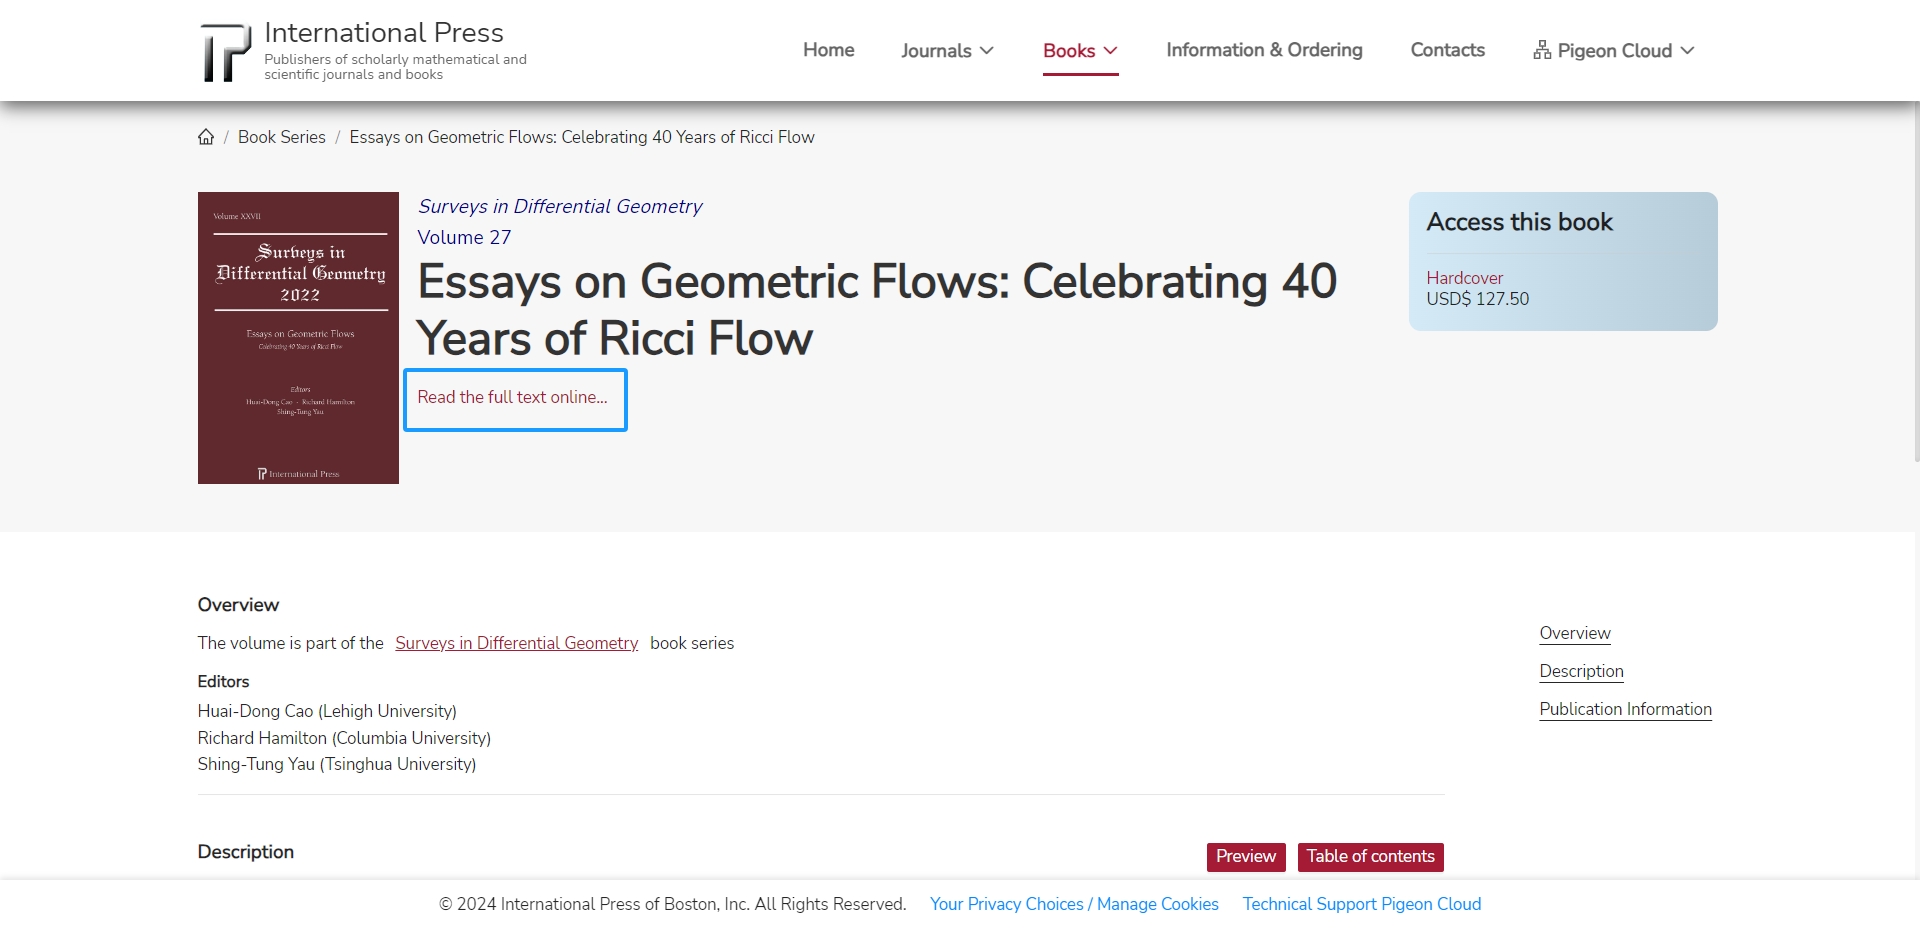This screenshot has width=1920, height=930.
Task: Click International Press site title text
Action: (x=384, y=32)
